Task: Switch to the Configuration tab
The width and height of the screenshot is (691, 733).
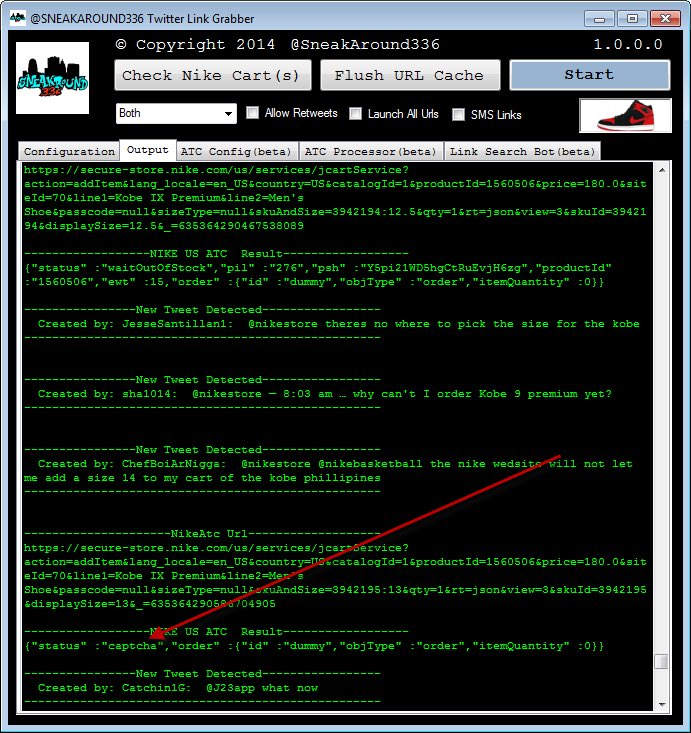Action: 69,151
